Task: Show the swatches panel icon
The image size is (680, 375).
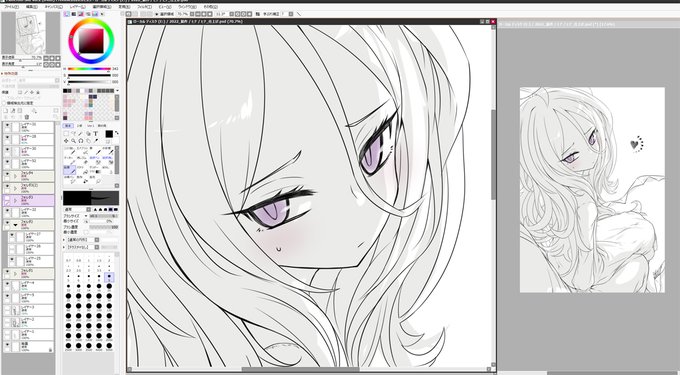Action: coord(95,14)
